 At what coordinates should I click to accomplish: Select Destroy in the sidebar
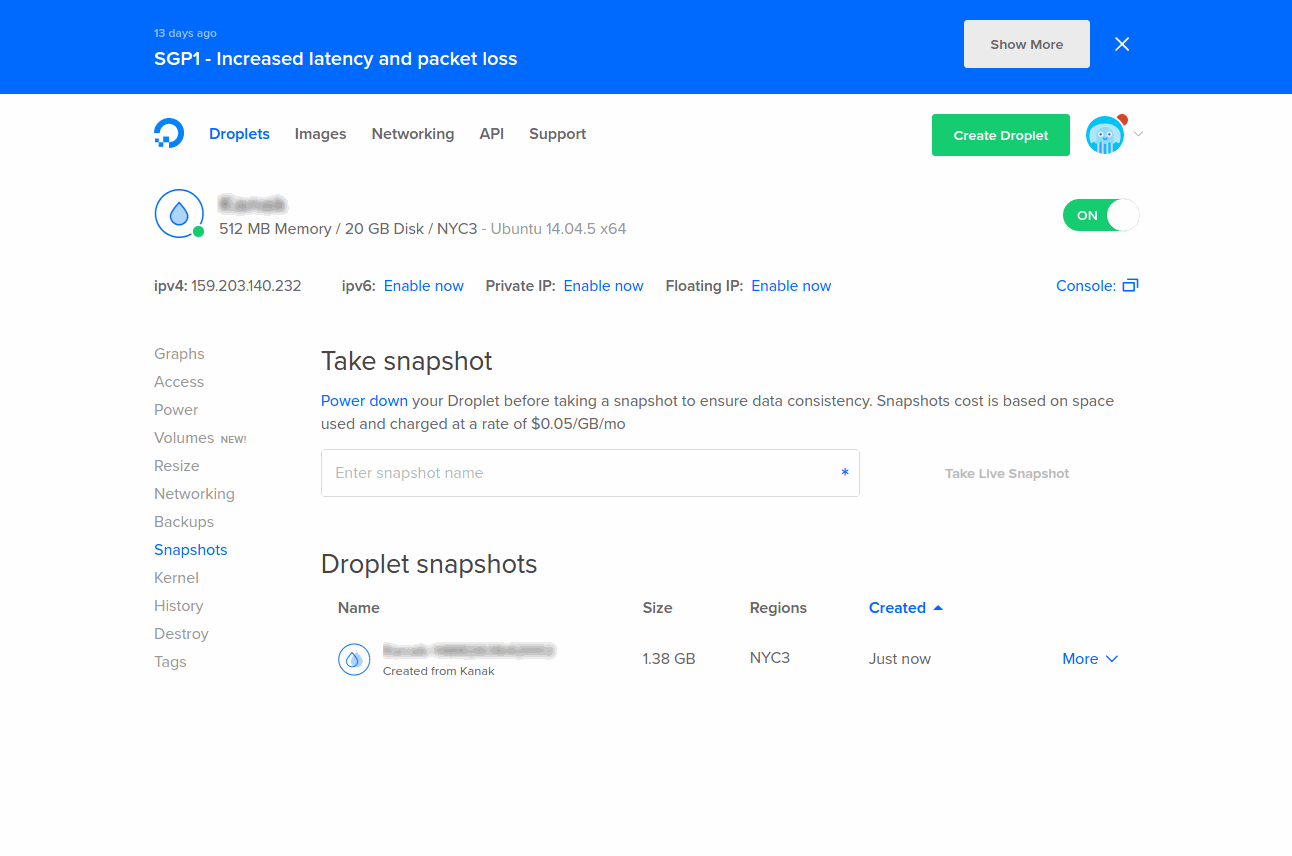(x=181, y=634)
